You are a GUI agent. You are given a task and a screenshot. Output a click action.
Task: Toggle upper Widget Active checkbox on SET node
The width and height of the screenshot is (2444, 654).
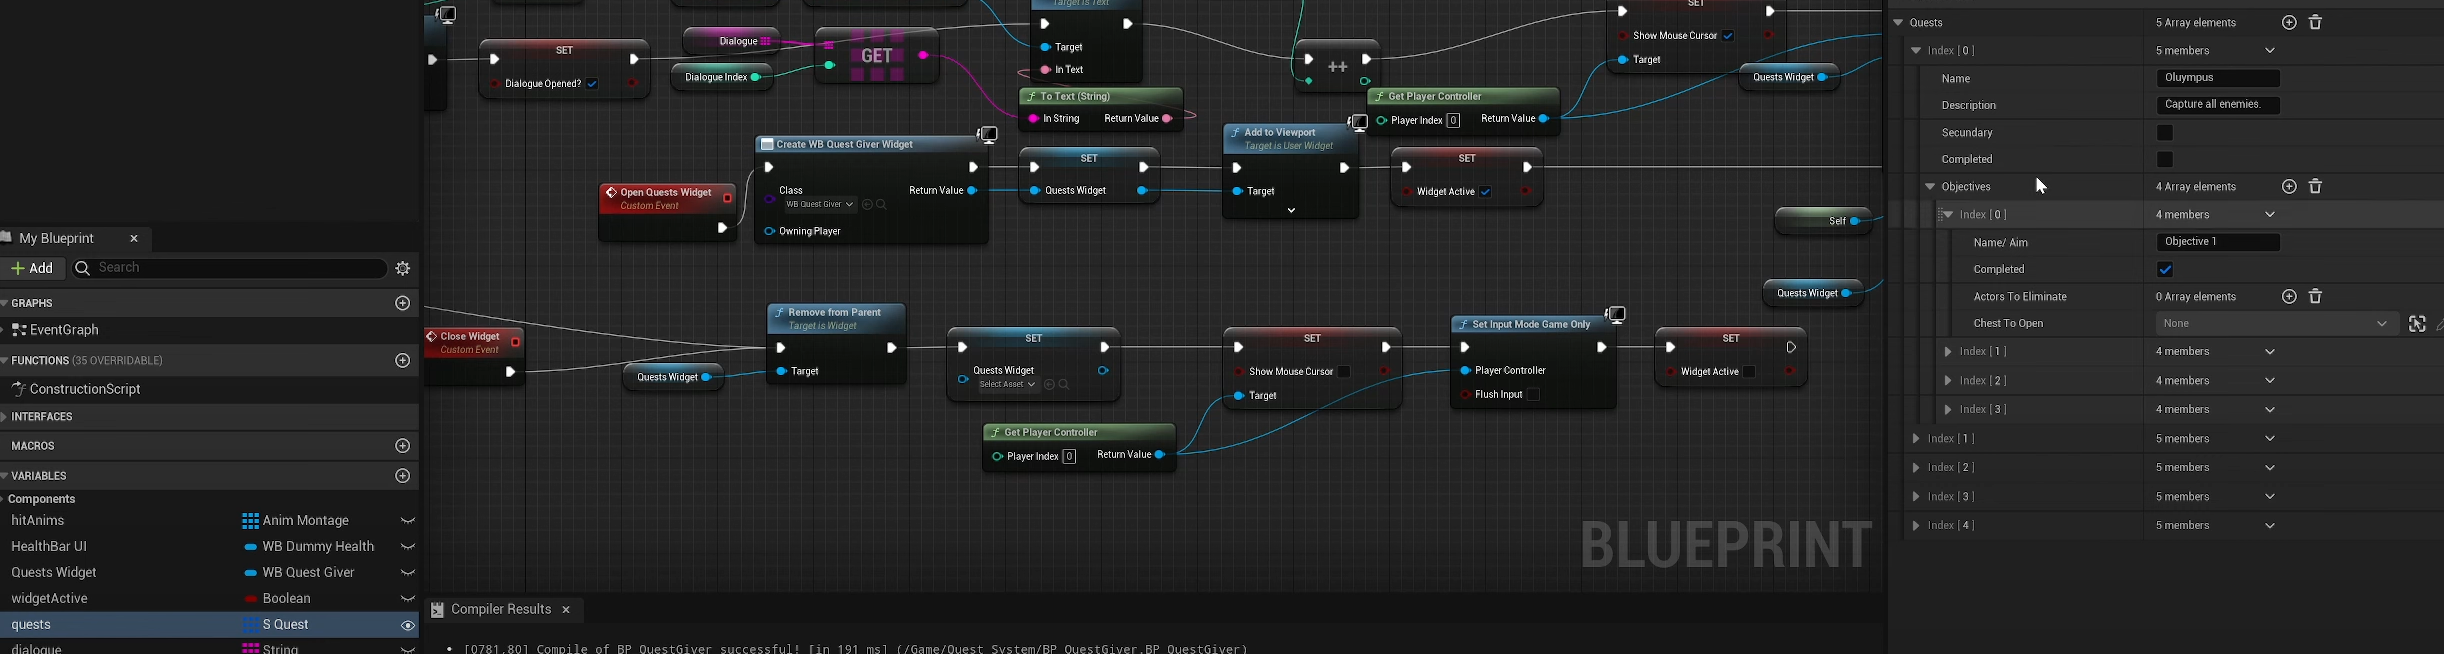[1485, 192]
